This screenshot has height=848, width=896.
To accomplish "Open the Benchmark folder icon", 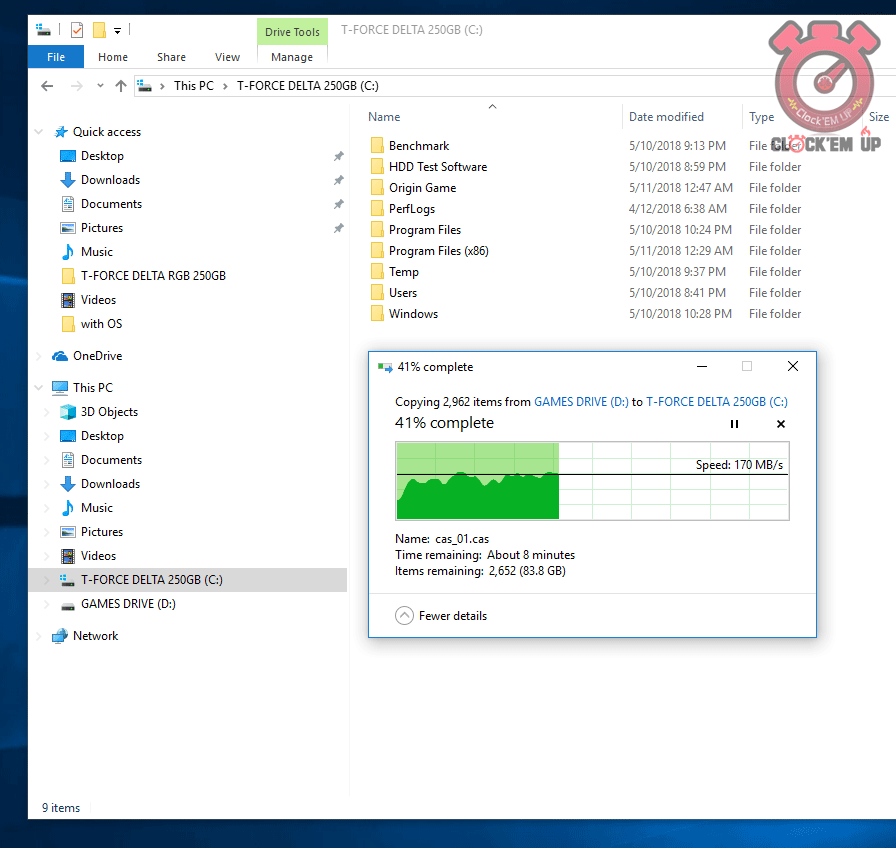I will tap(377, 146).
